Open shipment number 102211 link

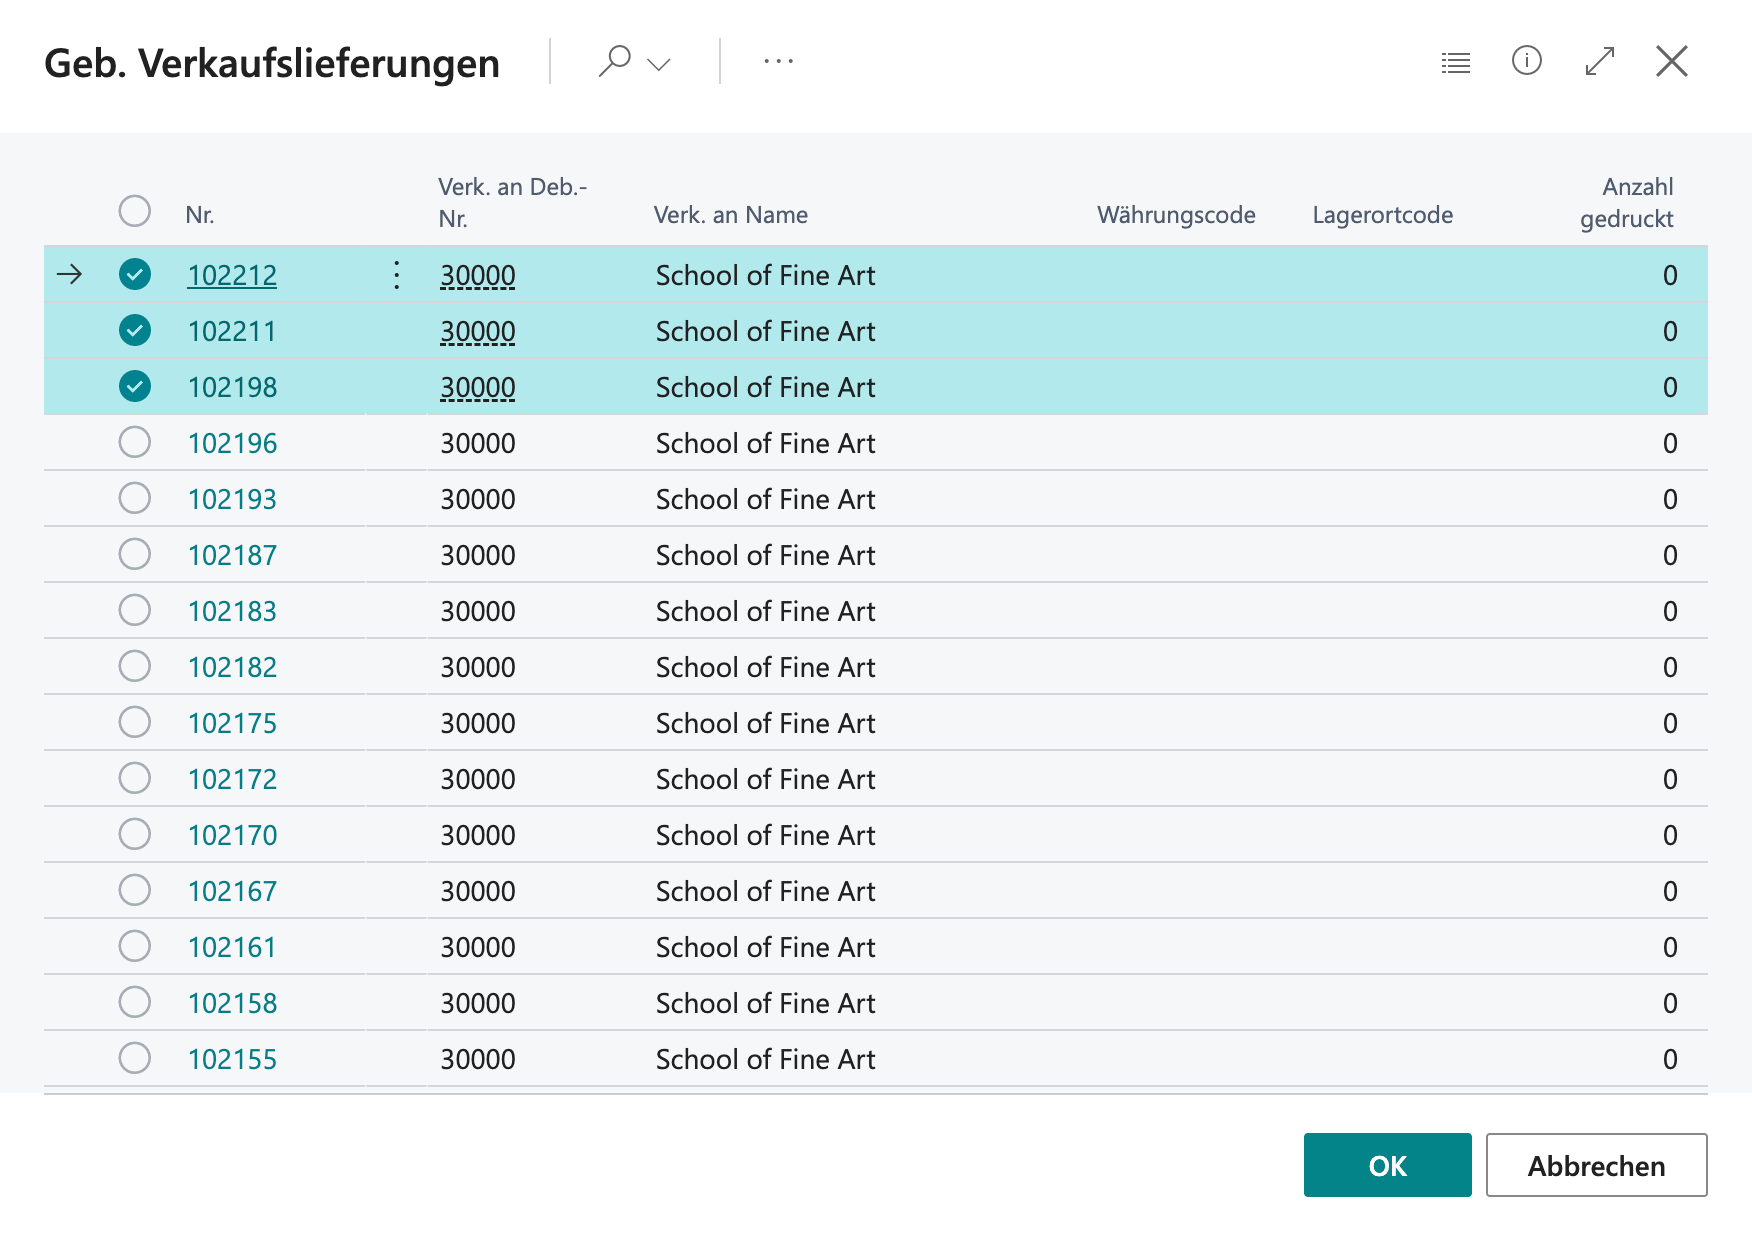click(232, 331)
